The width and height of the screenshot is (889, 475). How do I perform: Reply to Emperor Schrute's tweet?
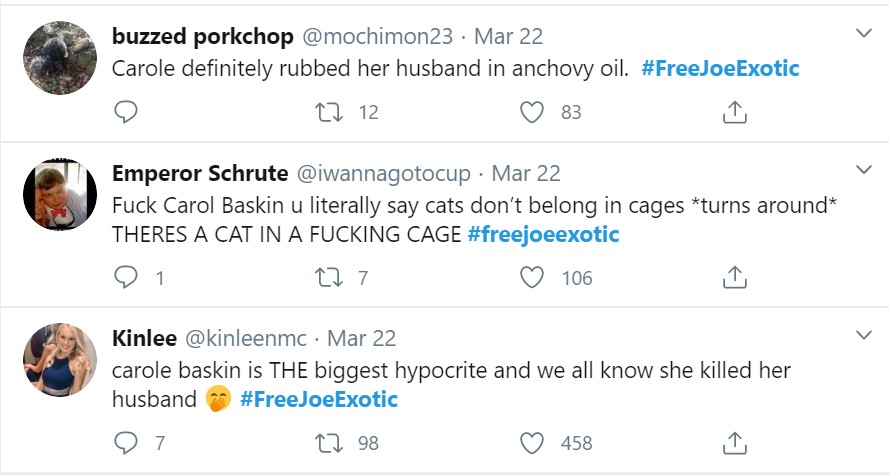pyautogui.click(x=125, y=277)
